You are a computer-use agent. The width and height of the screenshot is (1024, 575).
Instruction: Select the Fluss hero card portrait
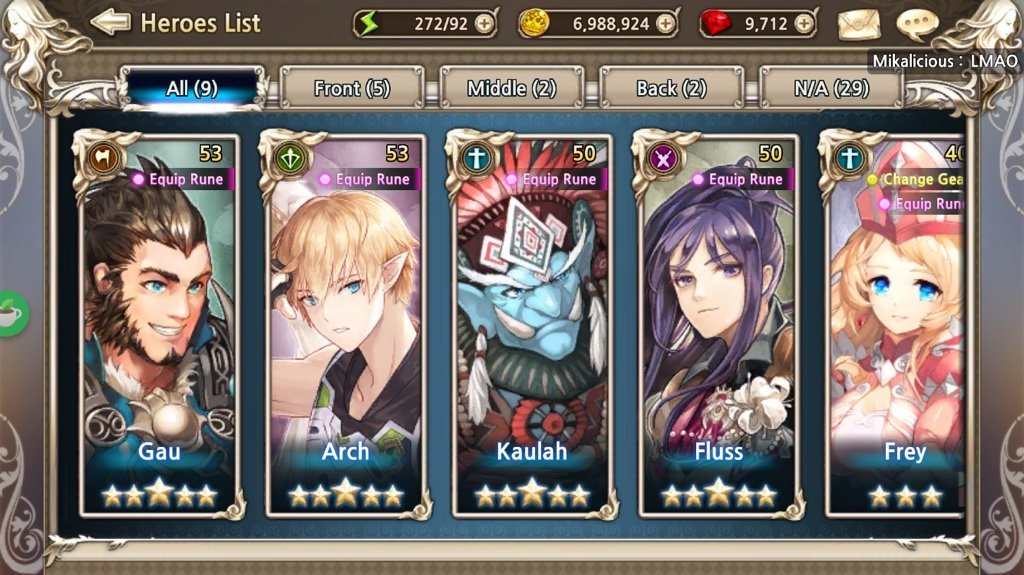718,325
